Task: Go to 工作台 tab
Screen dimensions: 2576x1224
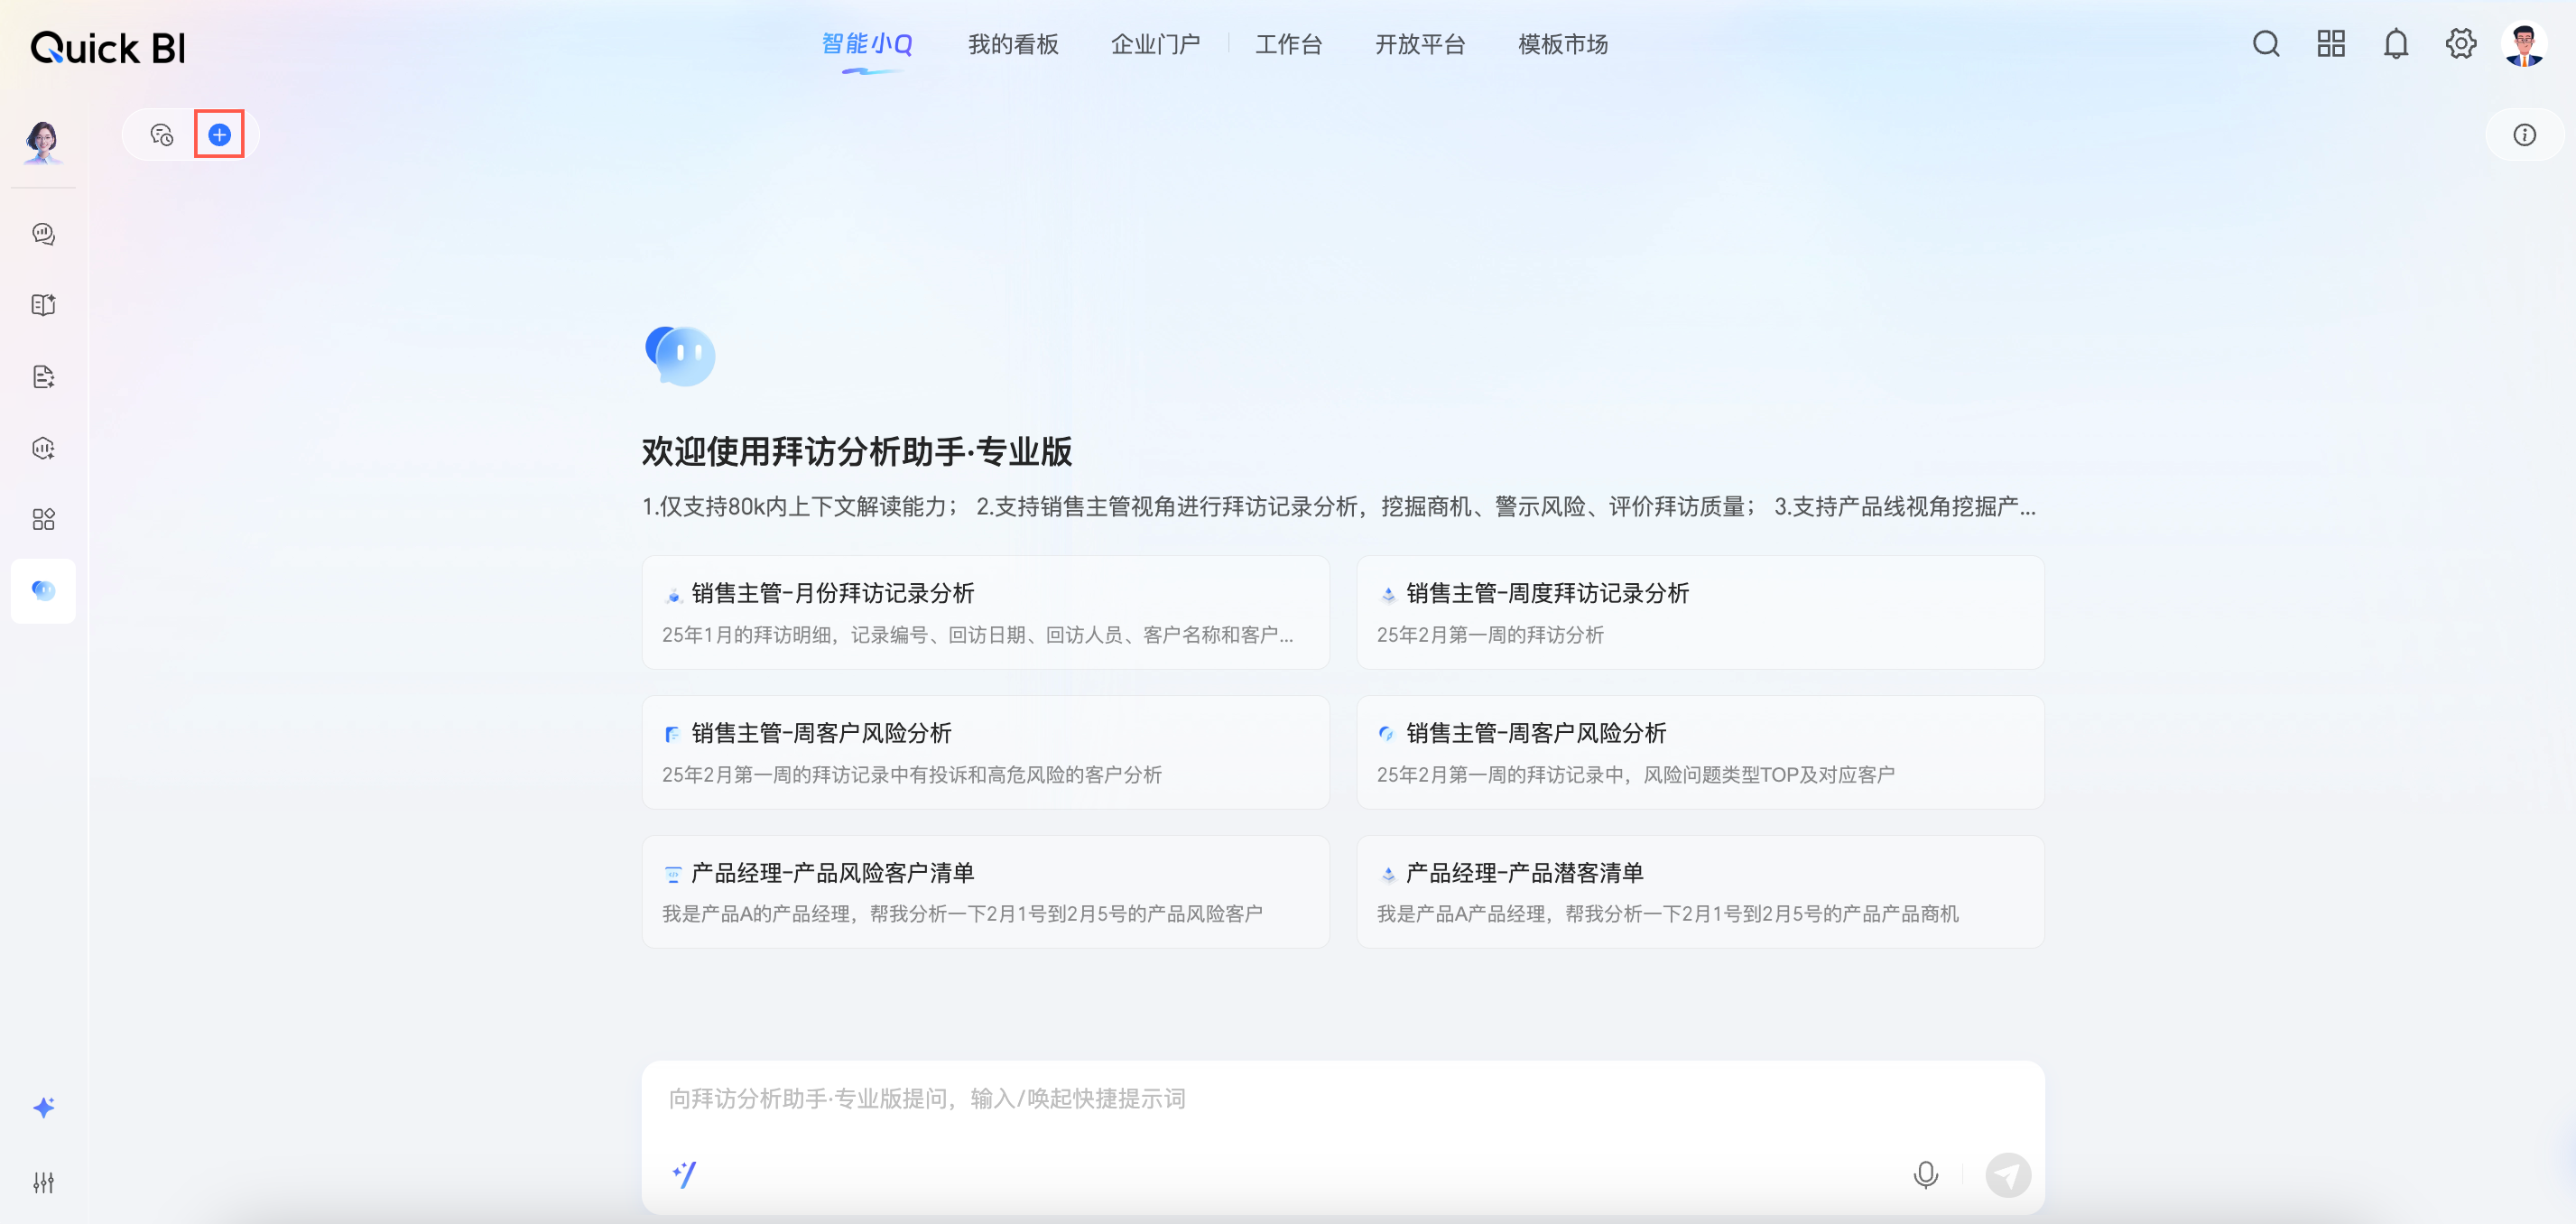Action: tap(1288, 45)
